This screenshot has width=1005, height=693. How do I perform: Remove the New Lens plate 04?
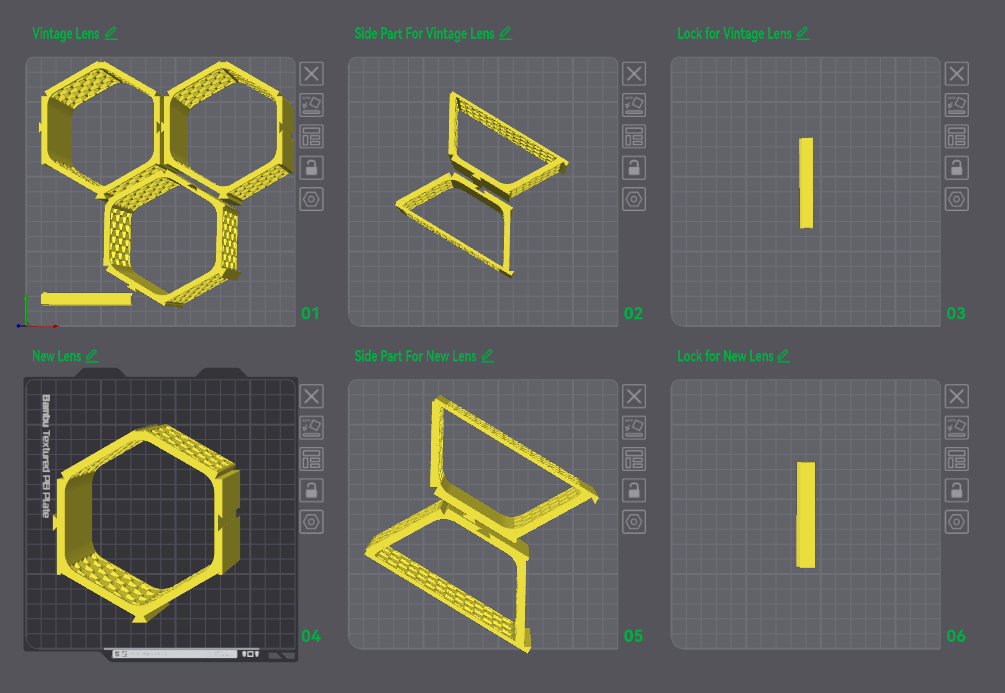(x=311, y=396)
